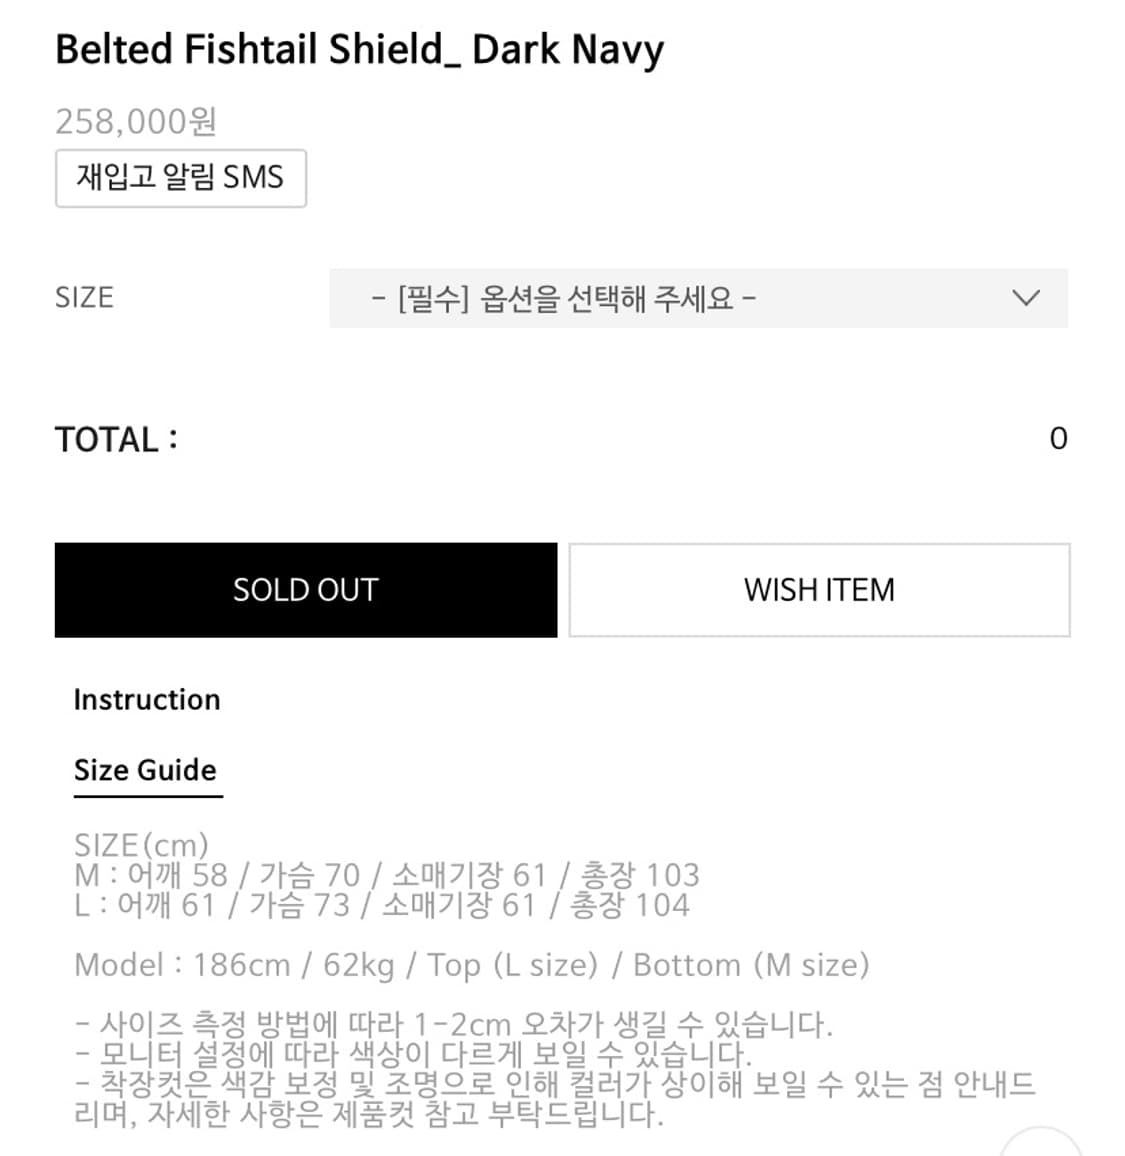Click the chevron arrow in the size selector
The height and width of the screenshot is (1156, 1125).
(1026, 298)
